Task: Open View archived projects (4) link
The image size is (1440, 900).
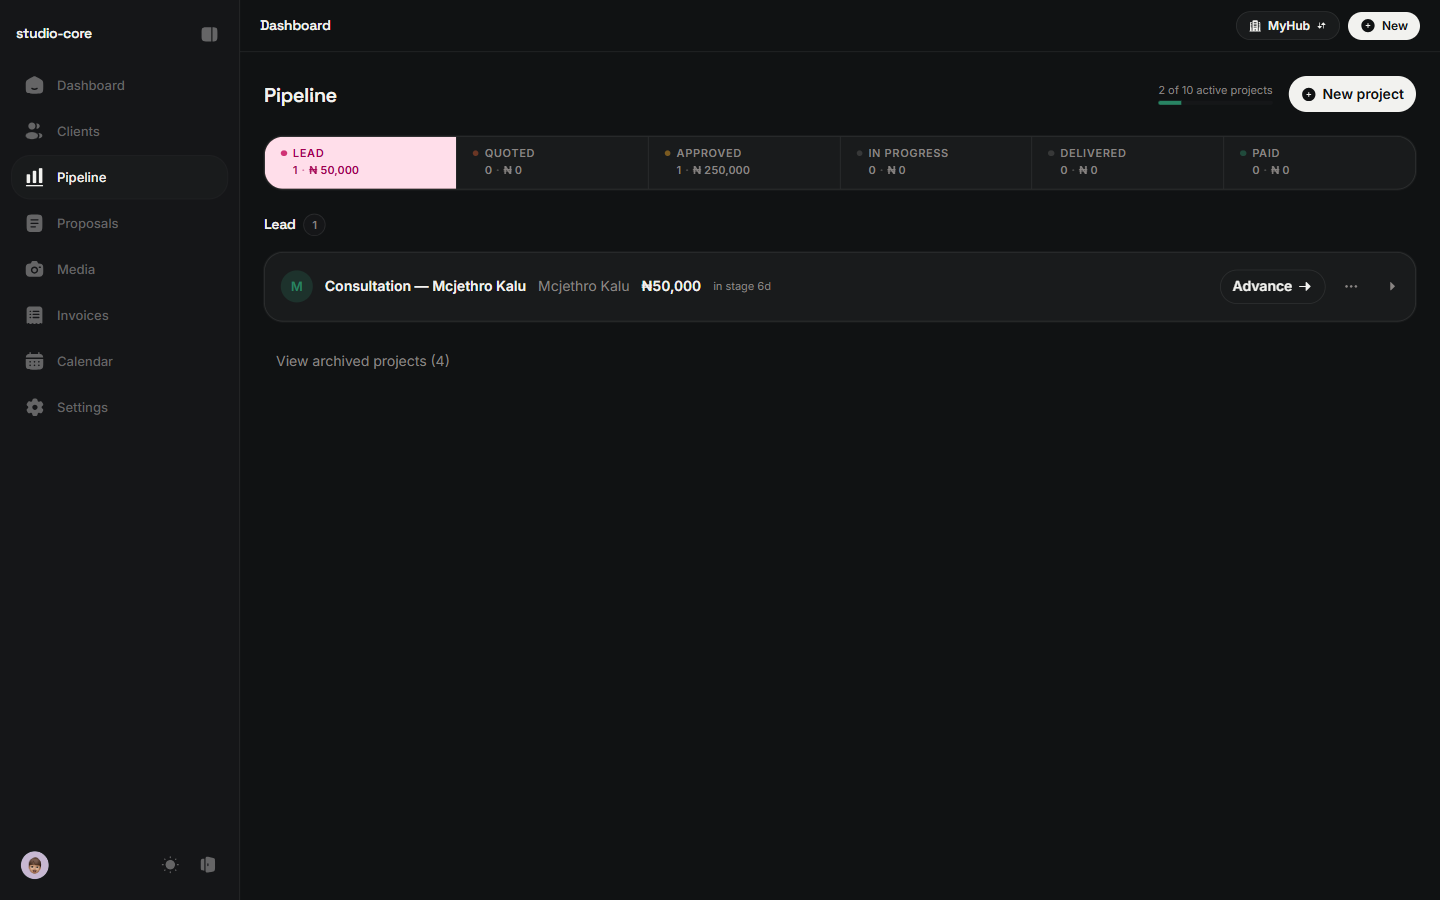Action: pos(363,361)
